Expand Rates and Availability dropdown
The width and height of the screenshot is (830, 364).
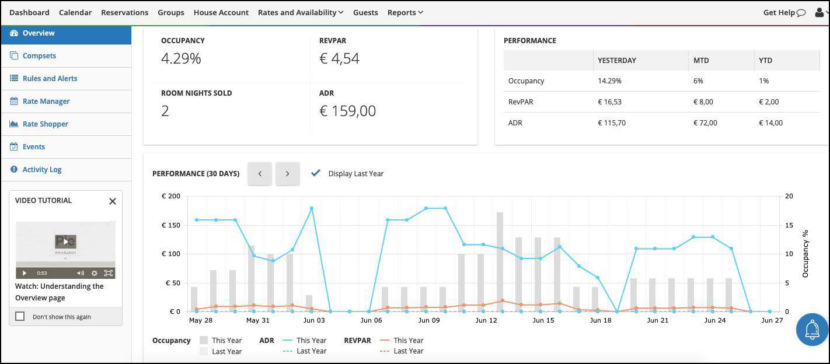[x=301, y=12]
